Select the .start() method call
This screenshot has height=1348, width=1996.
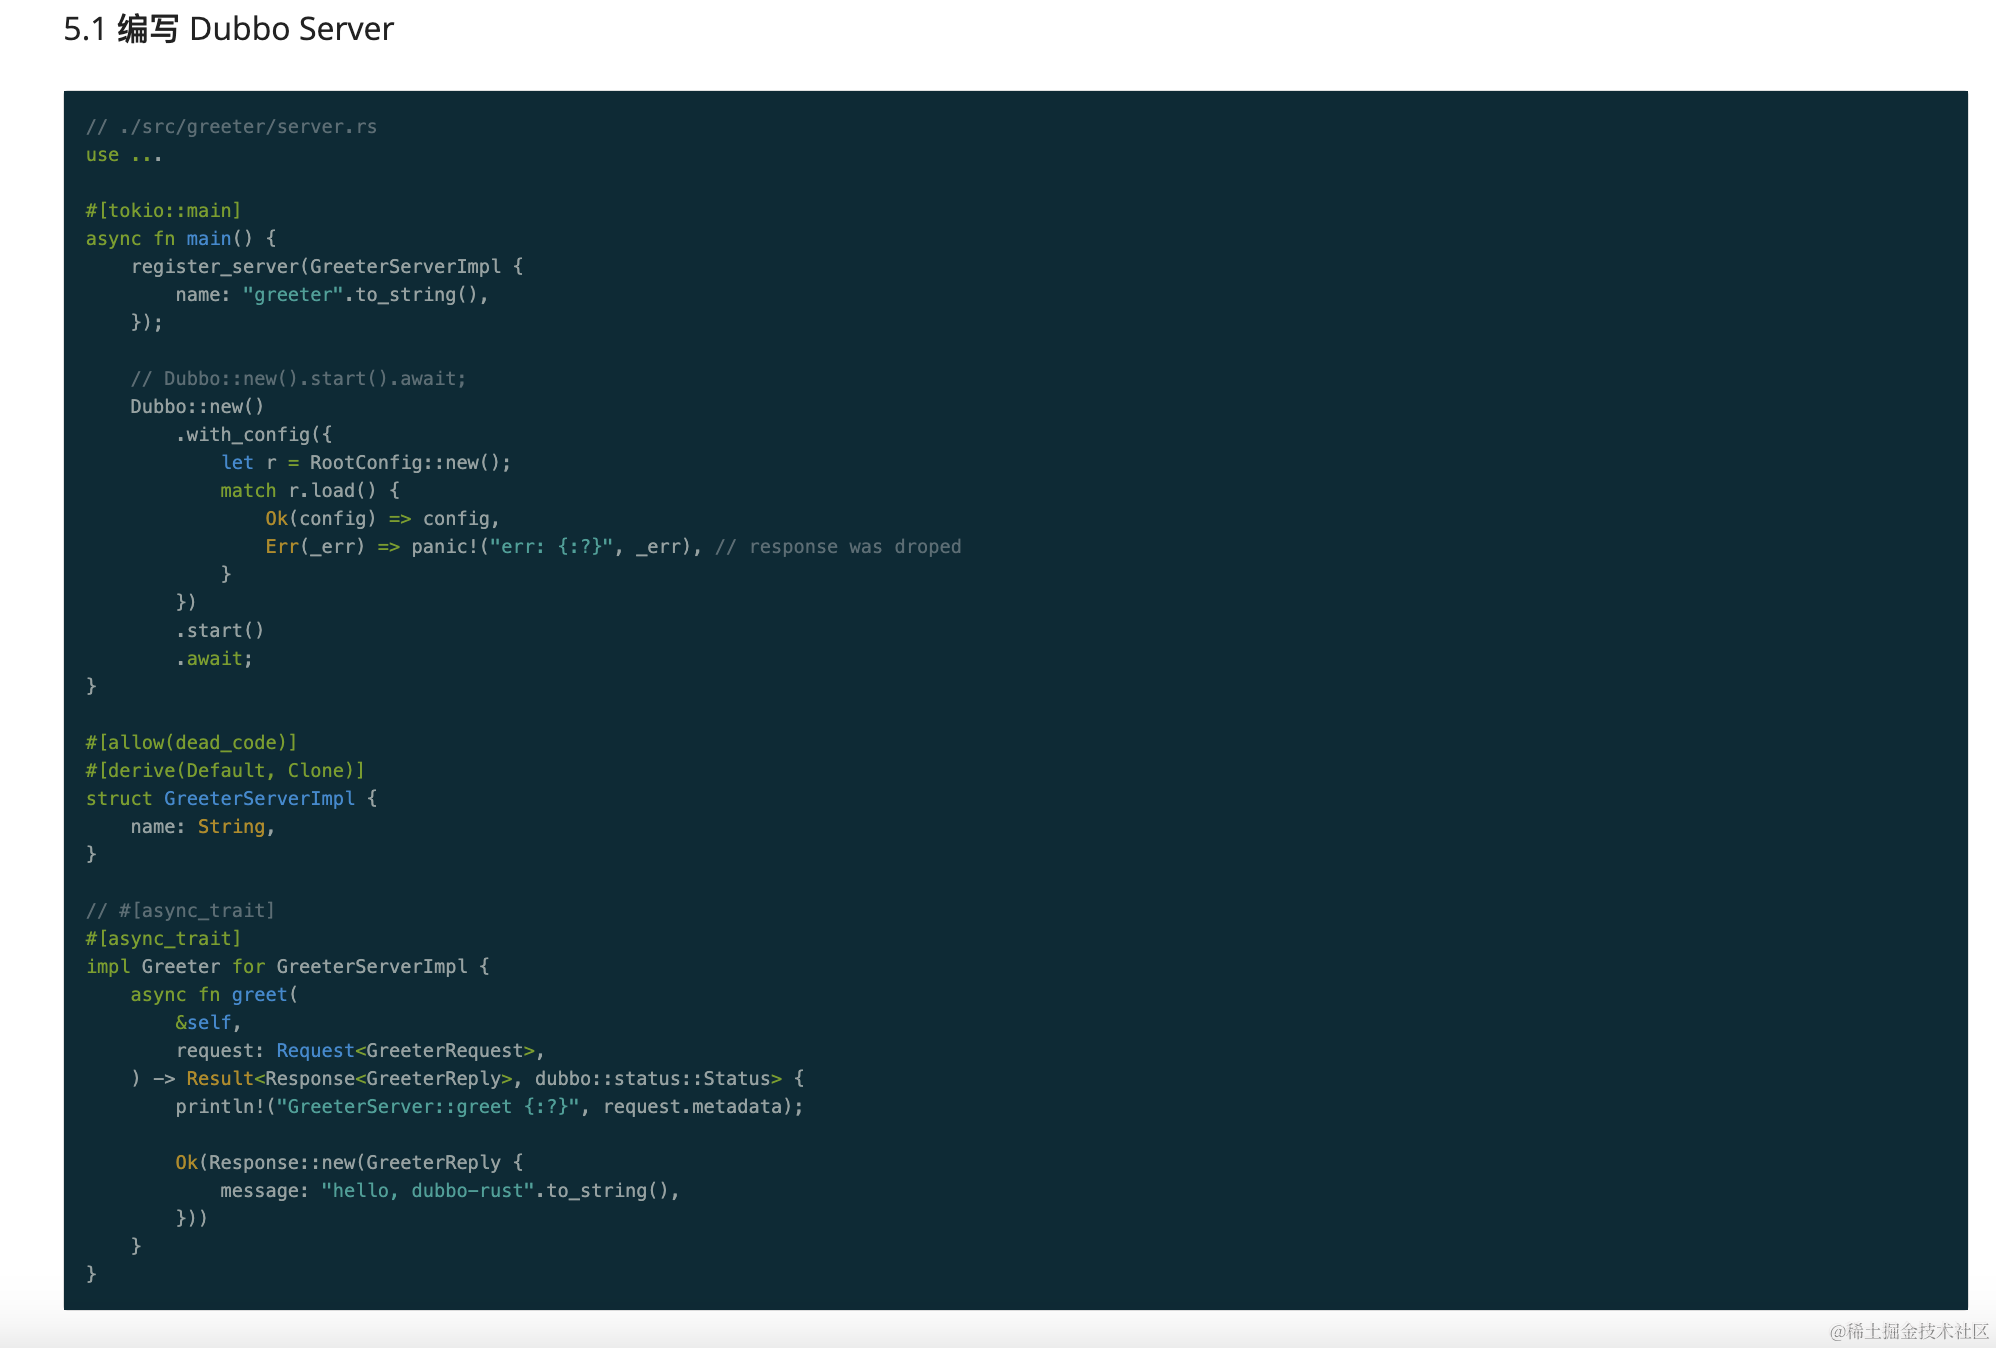(219, 630)
